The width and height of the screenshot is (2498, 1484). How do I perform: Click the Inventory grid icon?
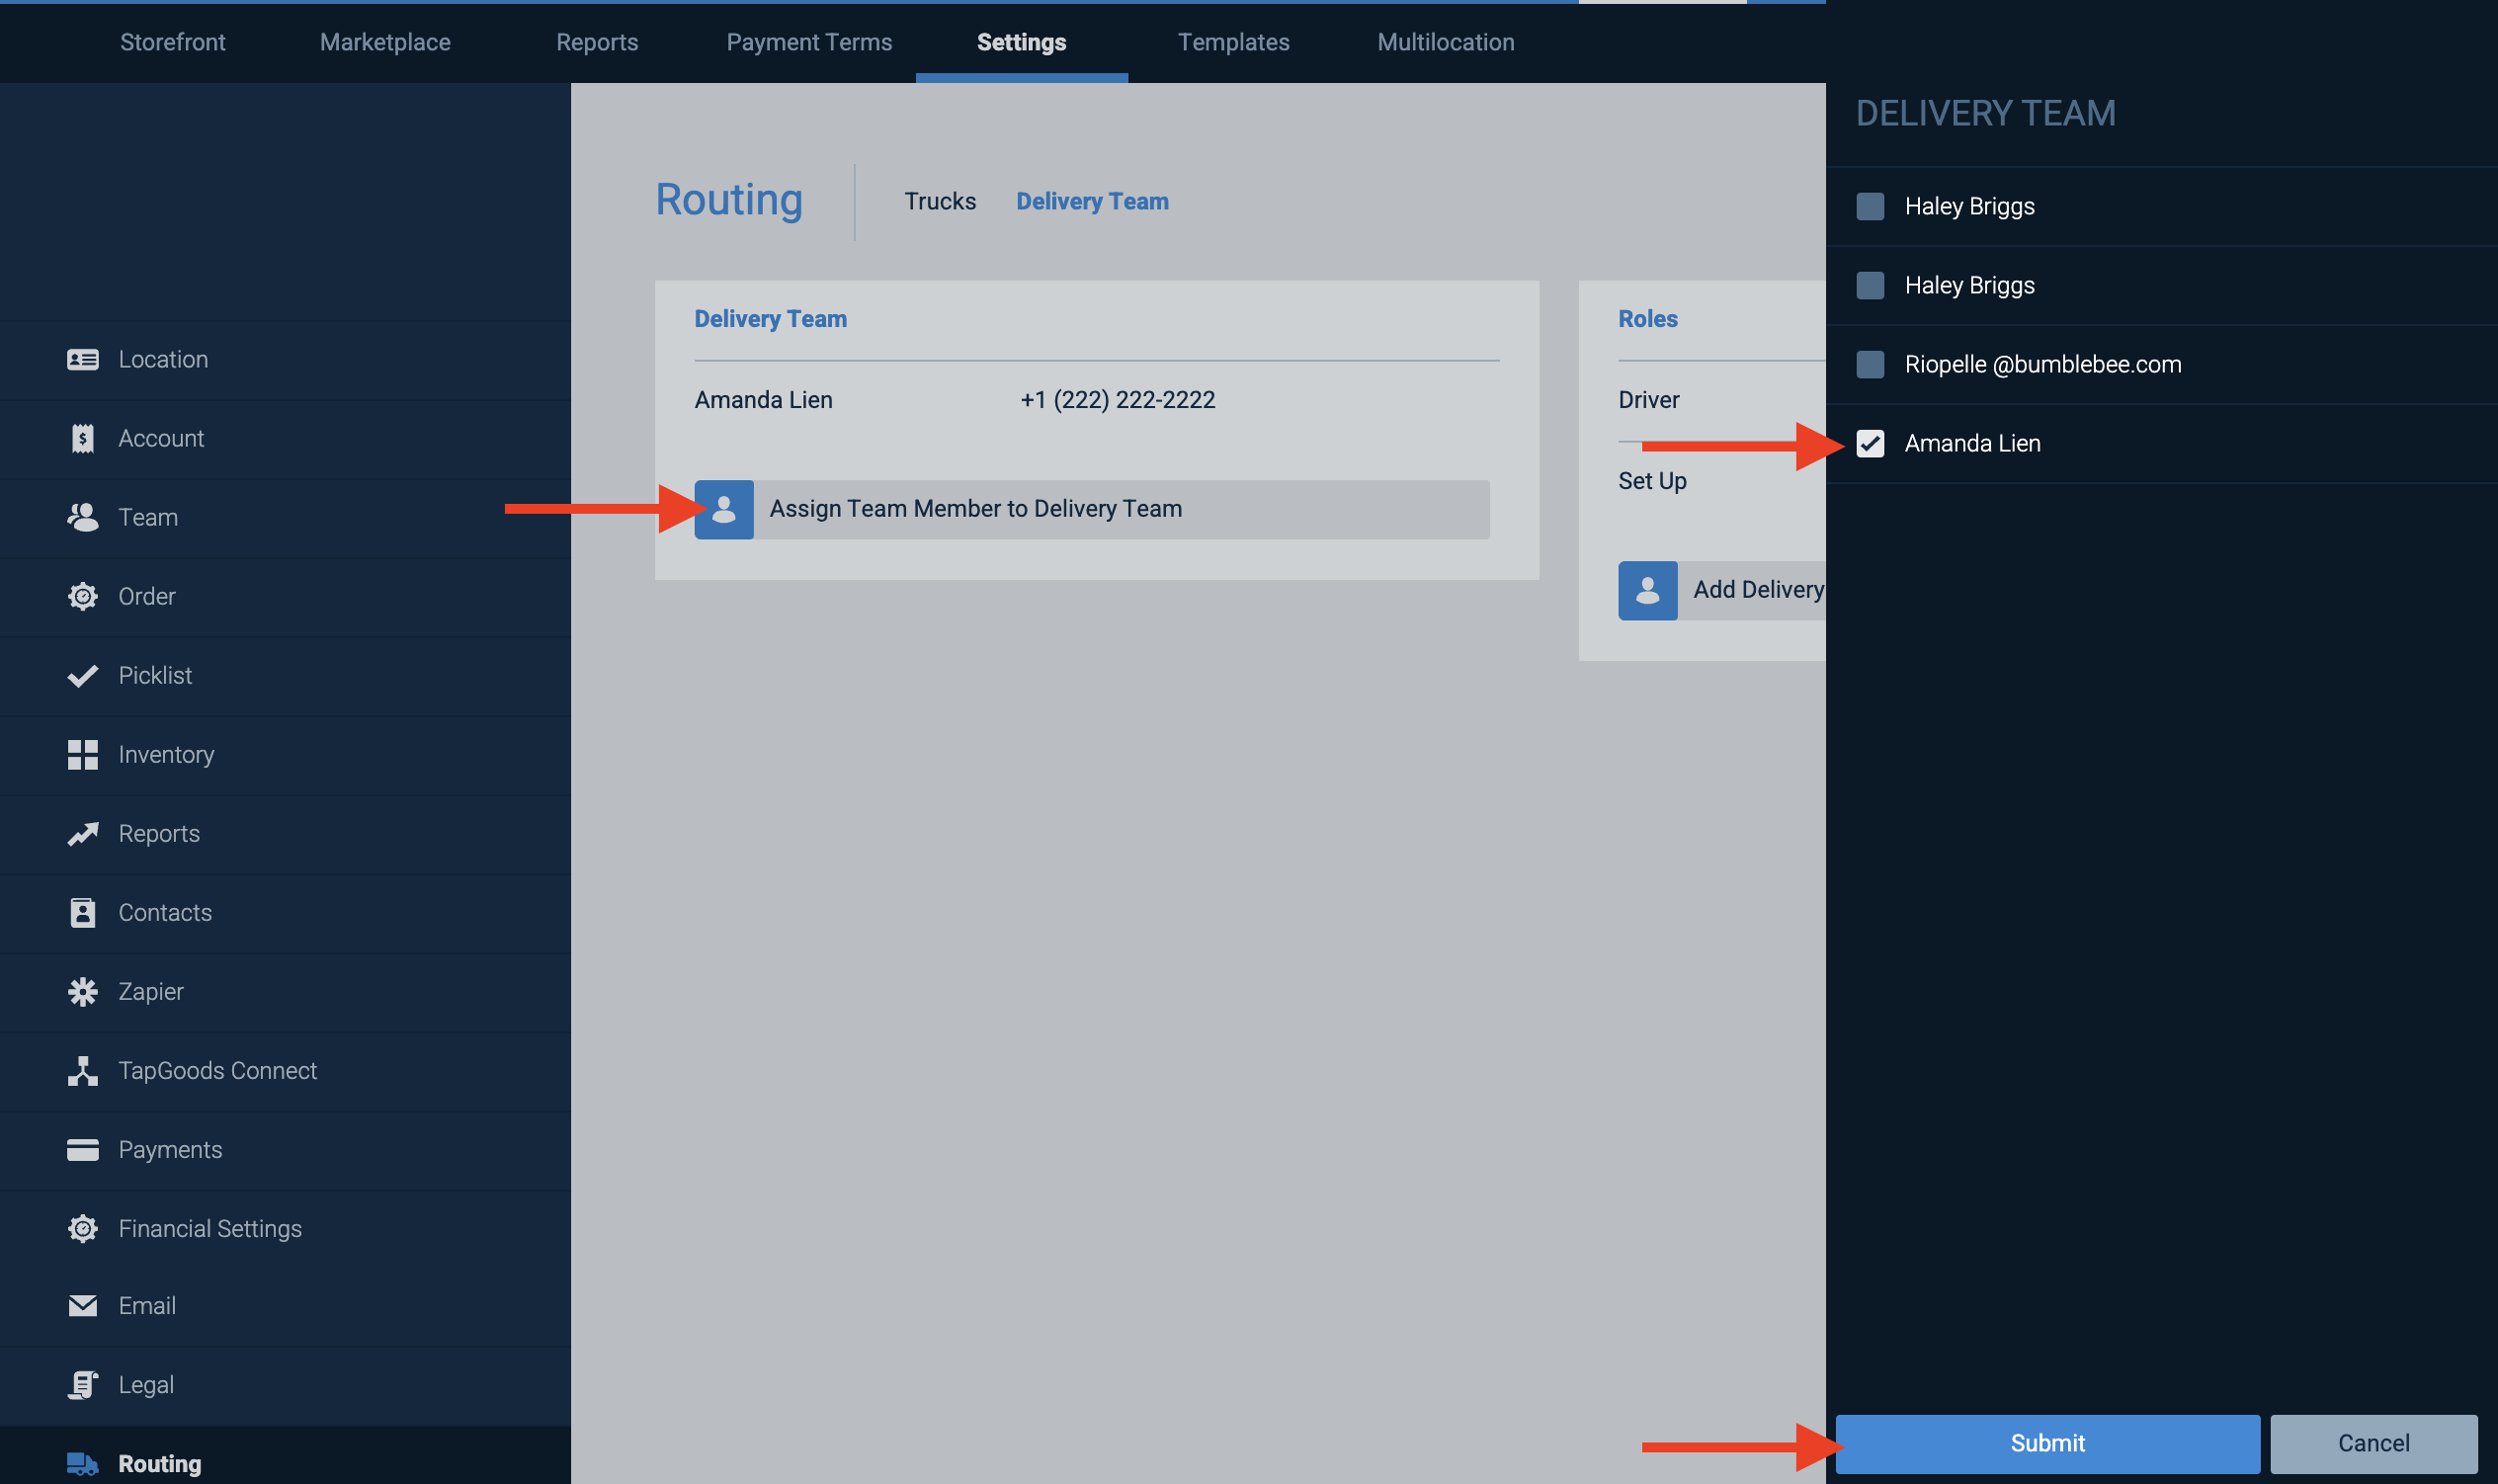pyautogui.click(x=82, y=755)
